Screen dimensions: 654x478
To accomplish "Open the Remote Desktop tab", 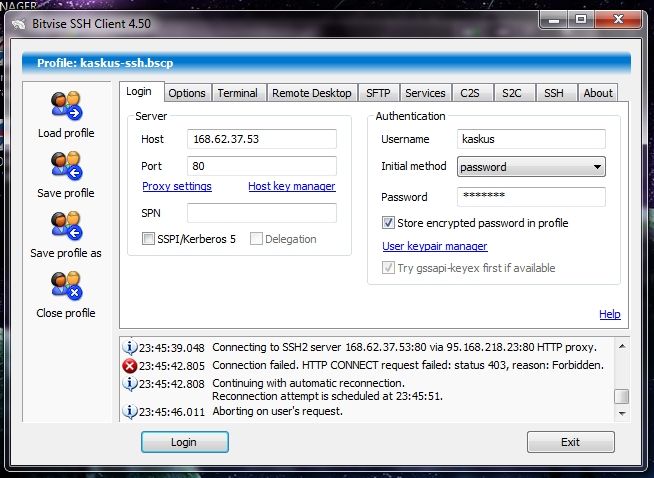I will 312,93.
